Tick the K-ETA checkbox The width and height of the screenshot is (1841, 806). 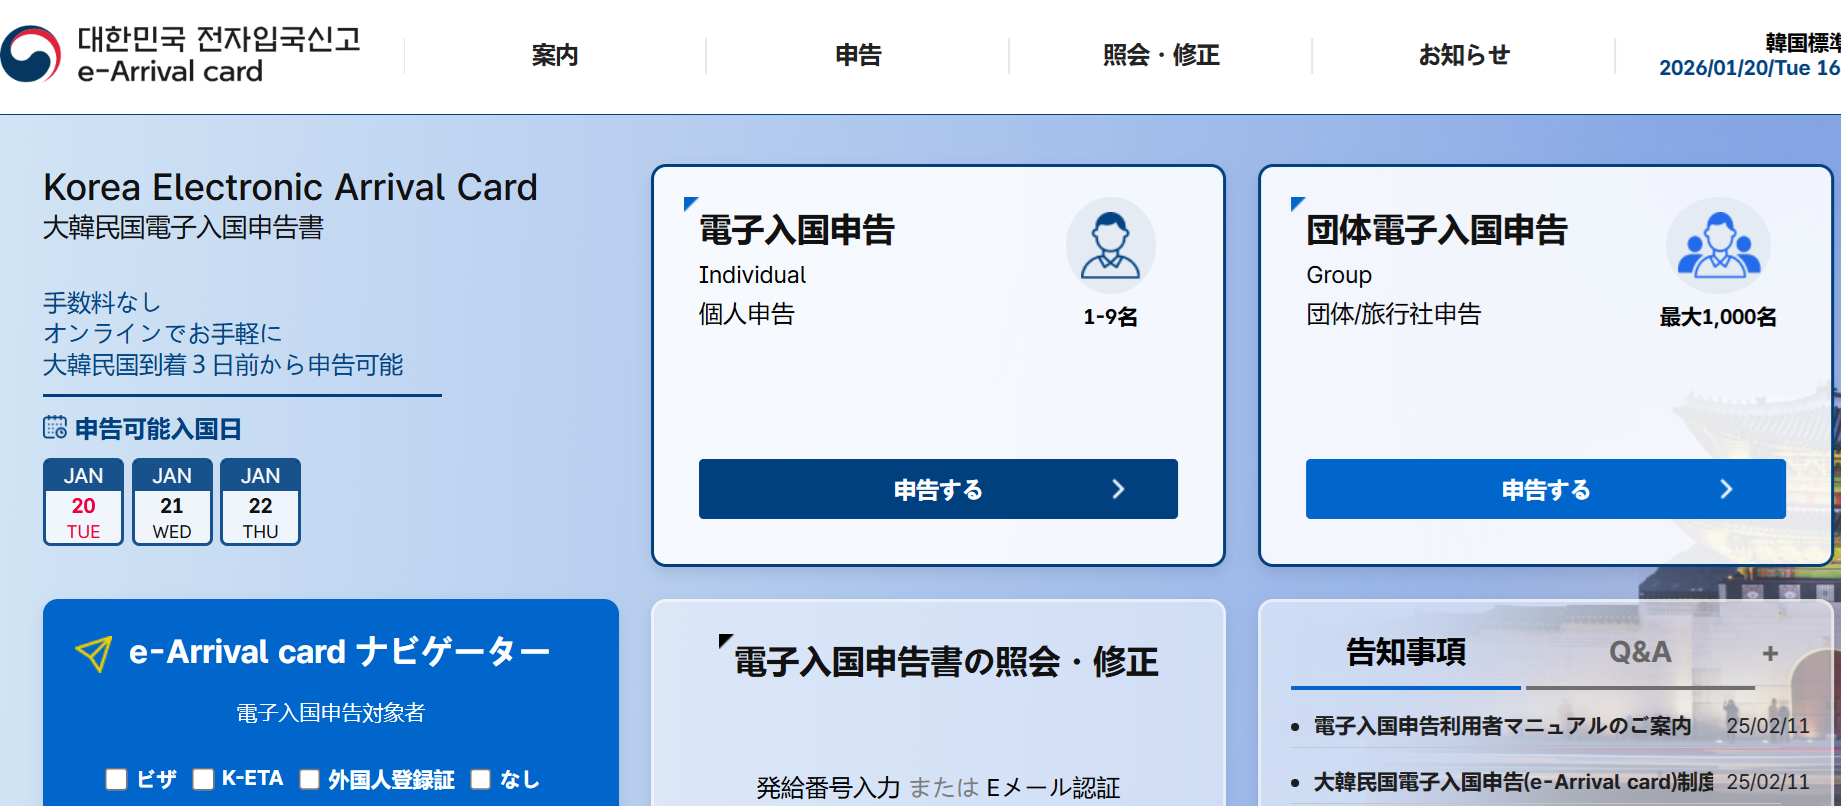(x=203, y=779)
